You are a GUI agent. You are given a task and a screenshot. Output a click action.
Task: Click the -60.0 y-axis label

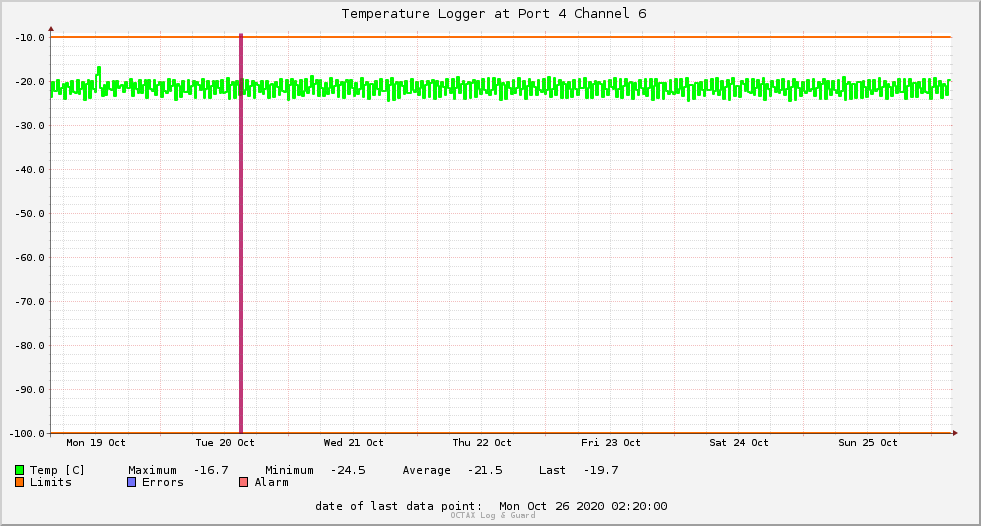pos(29,258)
